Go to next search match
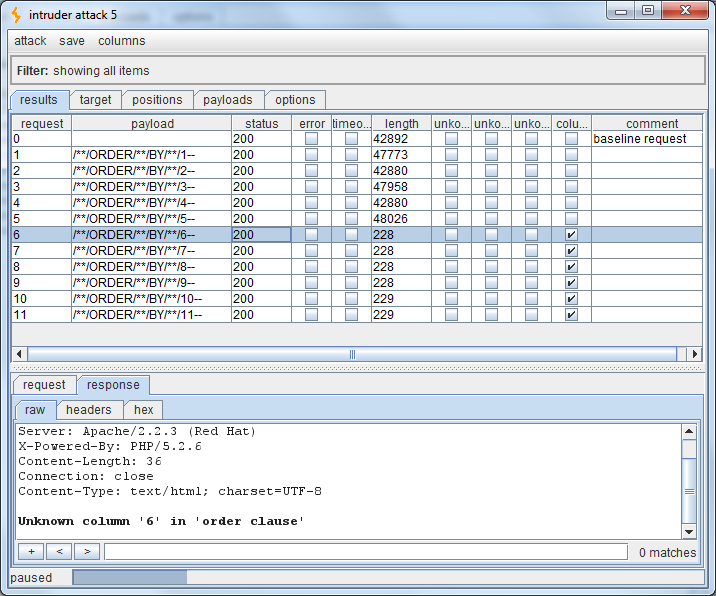 point(87,552)
